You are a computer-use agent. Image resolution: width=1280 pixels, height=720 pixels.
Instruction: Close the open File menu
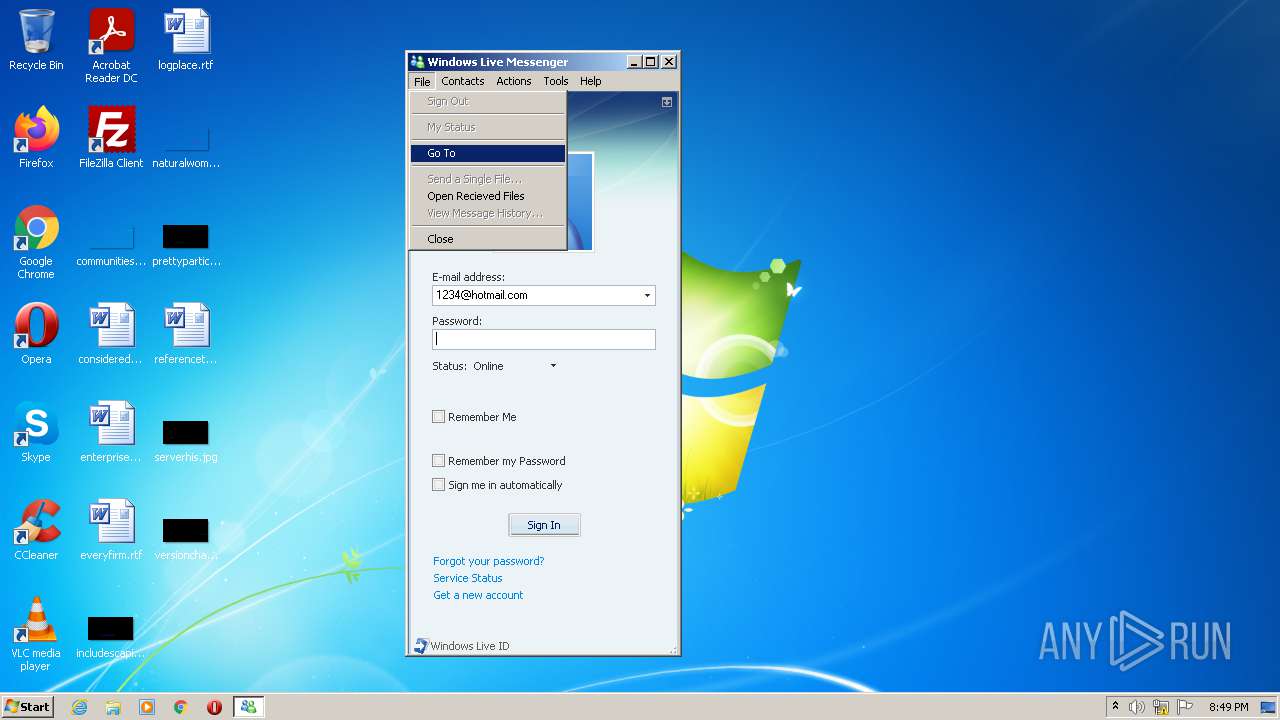[x=422, y=81]
